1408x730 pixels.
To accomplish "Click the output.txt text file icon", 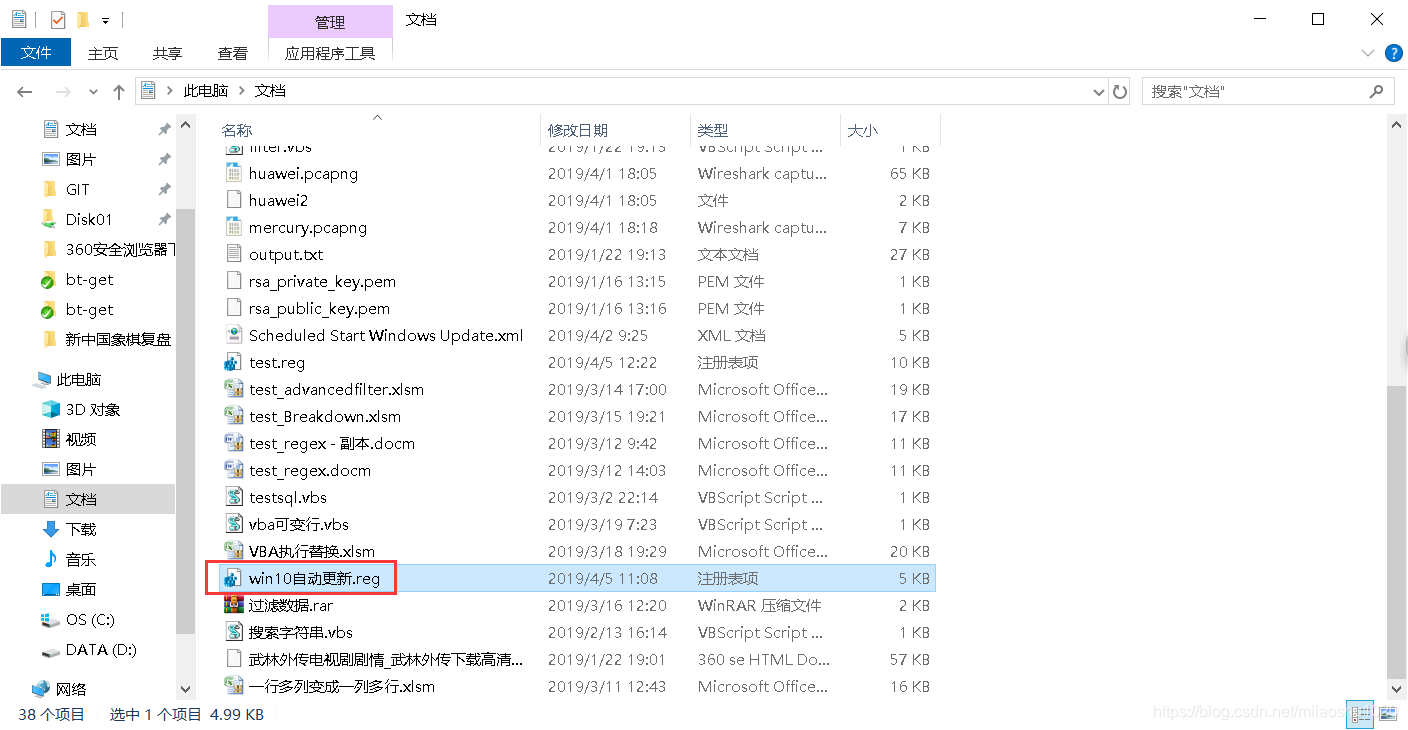I will pos(234,254).
